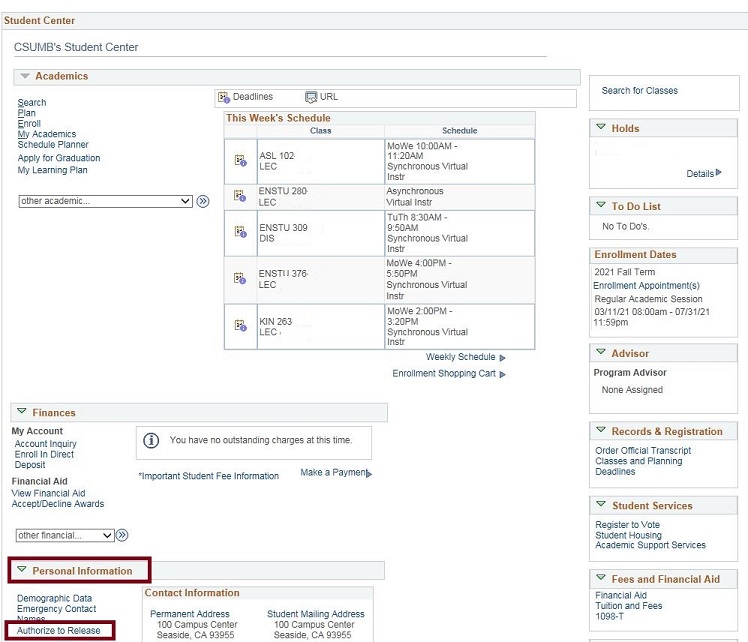The image size is (748, 642).
Task: Click Authorize to Release link
Action: pyautogui.click(x=59, y=631)
